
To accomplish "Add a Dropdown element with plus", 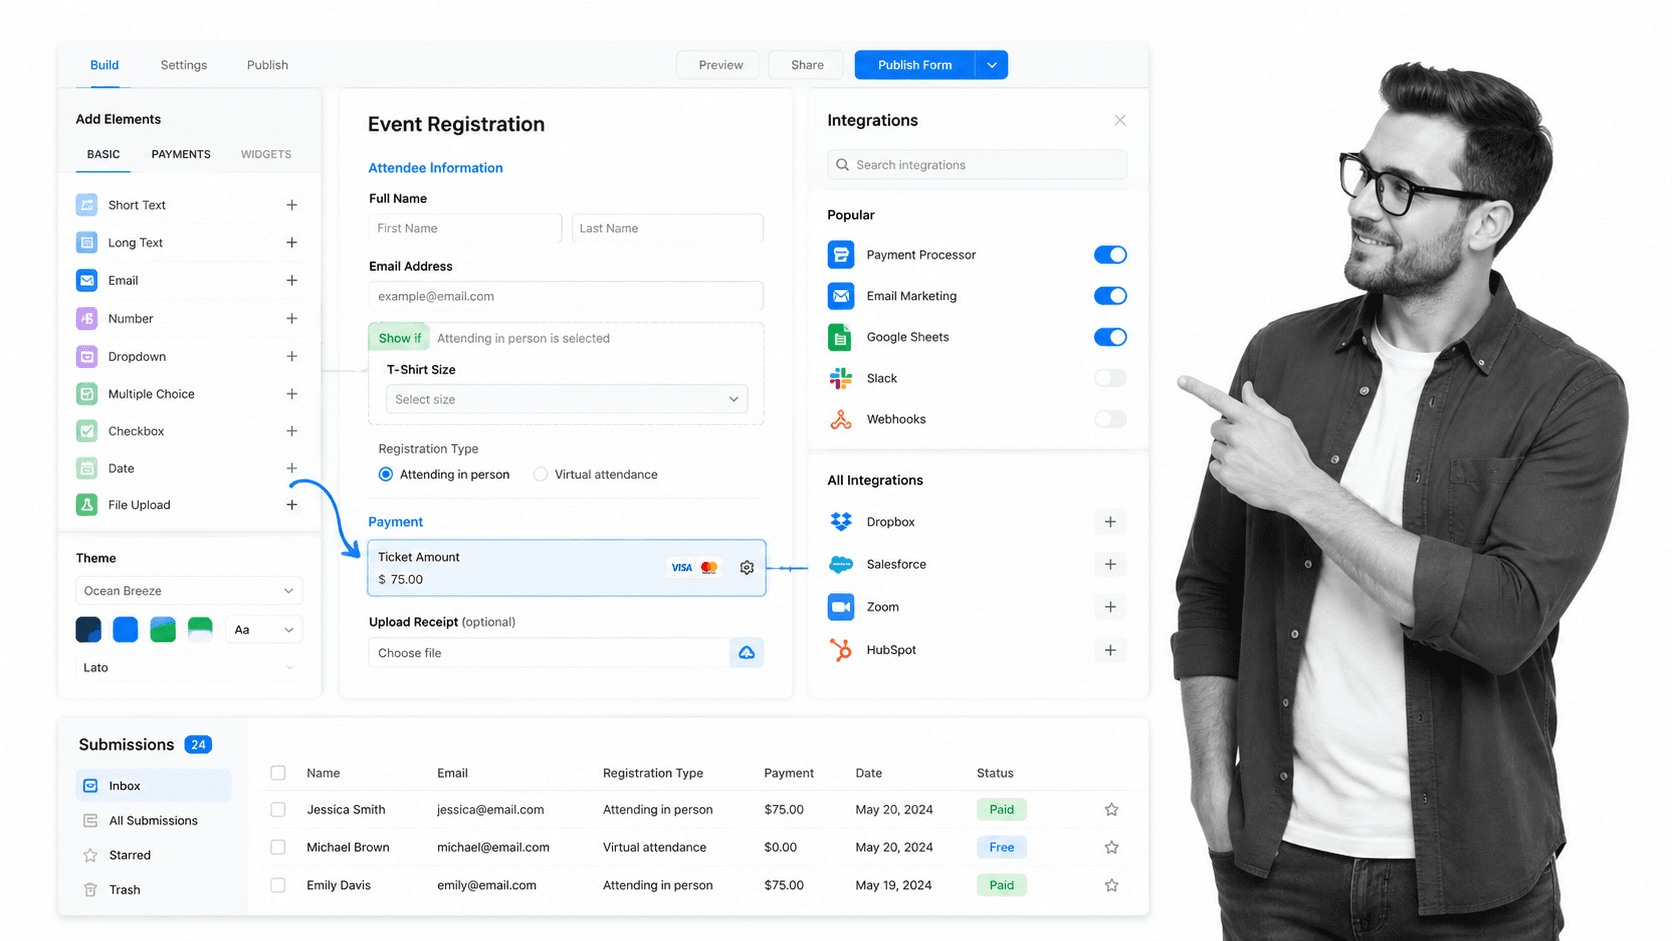I will tap(292, 356).
